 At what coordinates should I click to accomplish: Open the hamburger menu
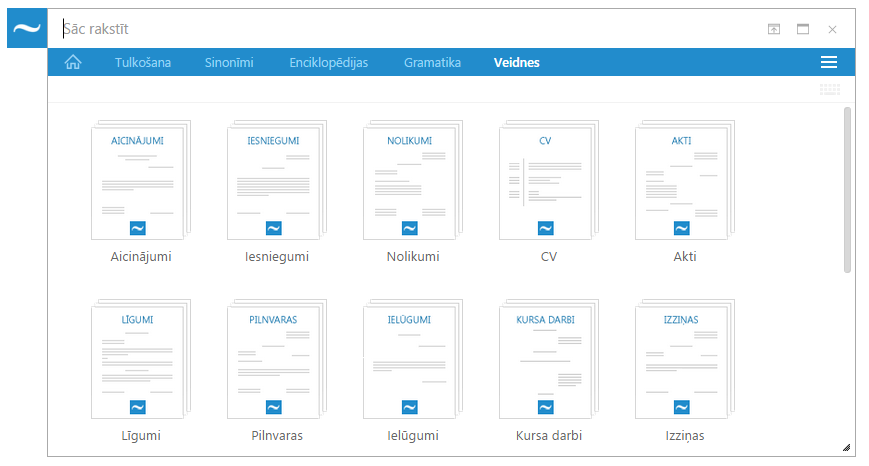(828, 63)
